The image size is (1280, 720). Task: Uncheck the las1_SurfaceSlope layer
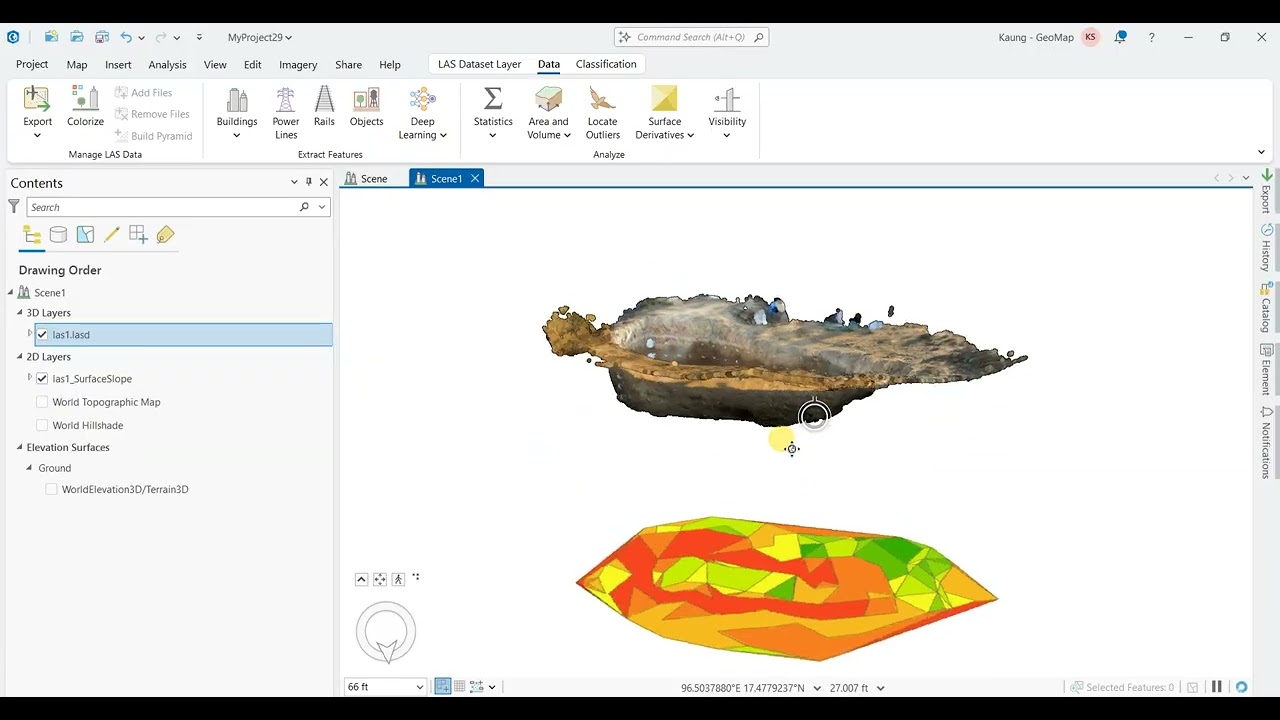(x=42, y=379)
